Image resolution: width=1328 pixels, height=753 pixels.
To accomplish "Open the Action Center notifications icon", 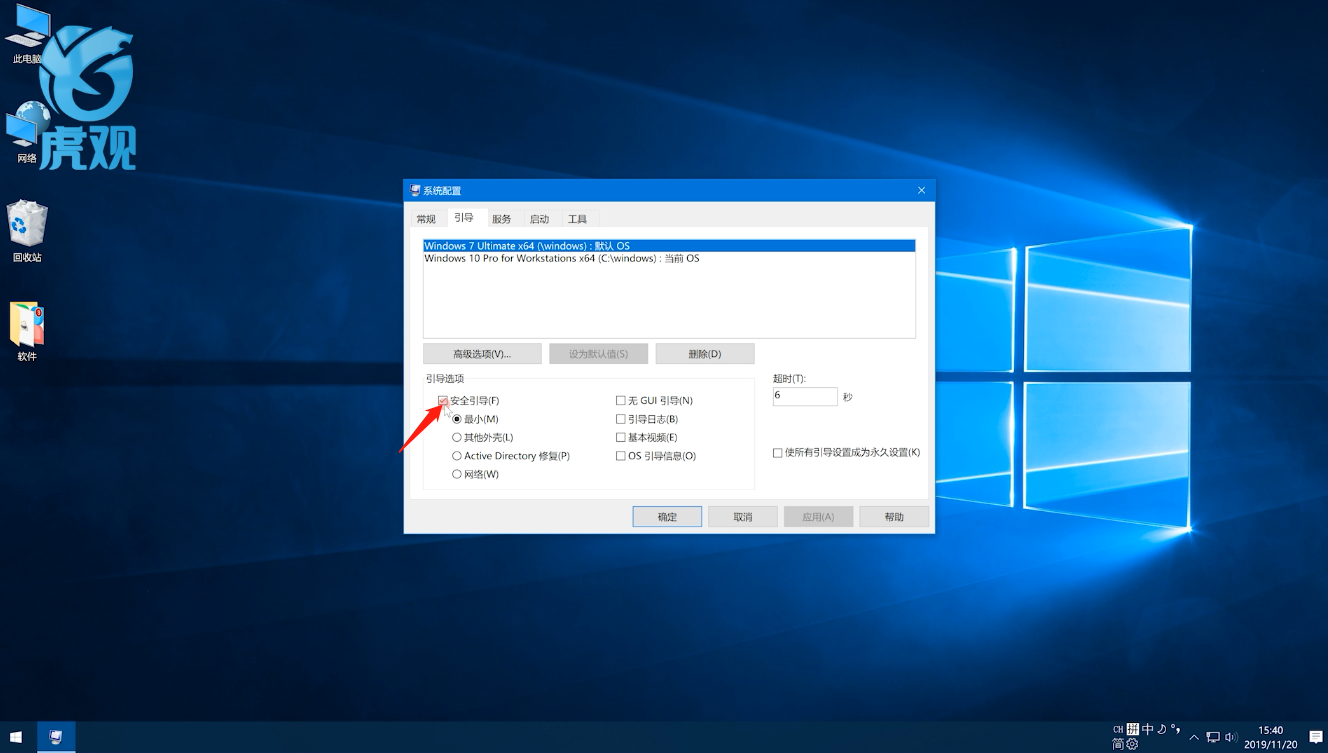I will pyautogui.click(x=1316, y=737).
